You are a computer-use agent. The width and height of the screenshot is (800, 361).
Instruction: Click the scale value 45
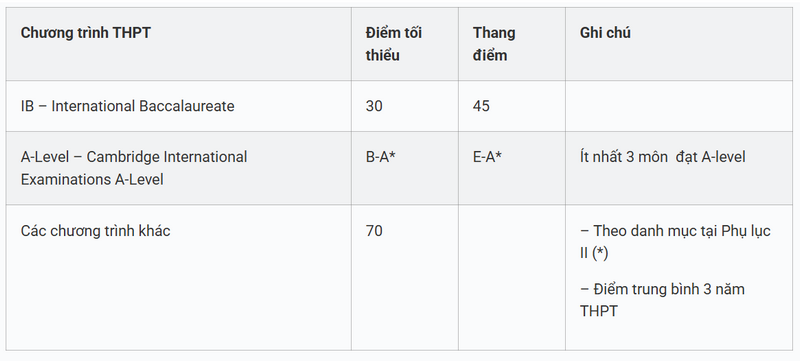click(x=481, y=106)
